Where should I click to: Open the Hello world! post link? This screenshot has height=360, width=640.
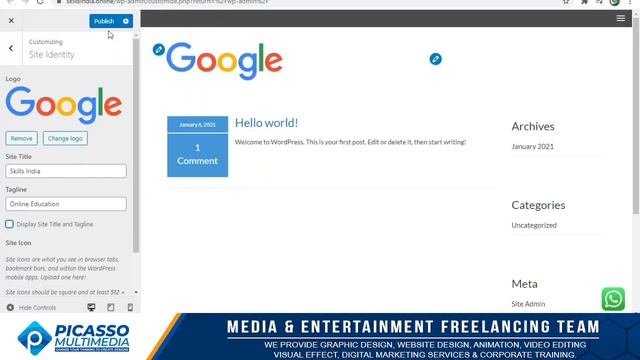pyautogui.click(x=266, y=123)
